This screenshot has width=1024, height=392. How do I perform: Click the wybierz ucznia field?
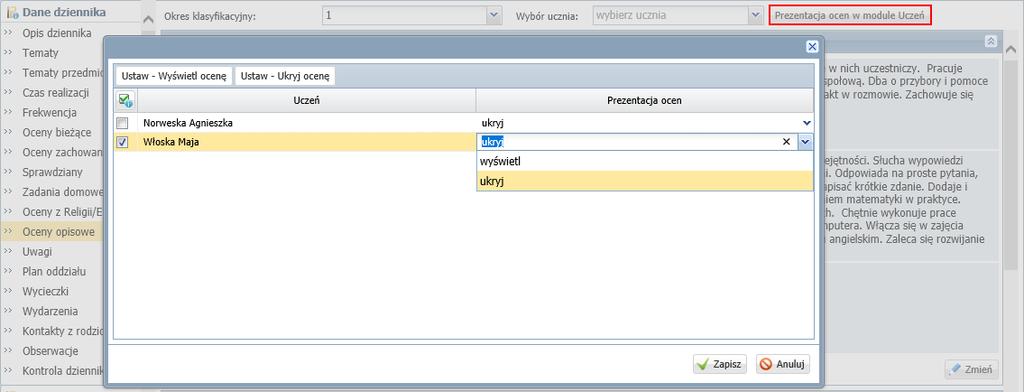670,15
